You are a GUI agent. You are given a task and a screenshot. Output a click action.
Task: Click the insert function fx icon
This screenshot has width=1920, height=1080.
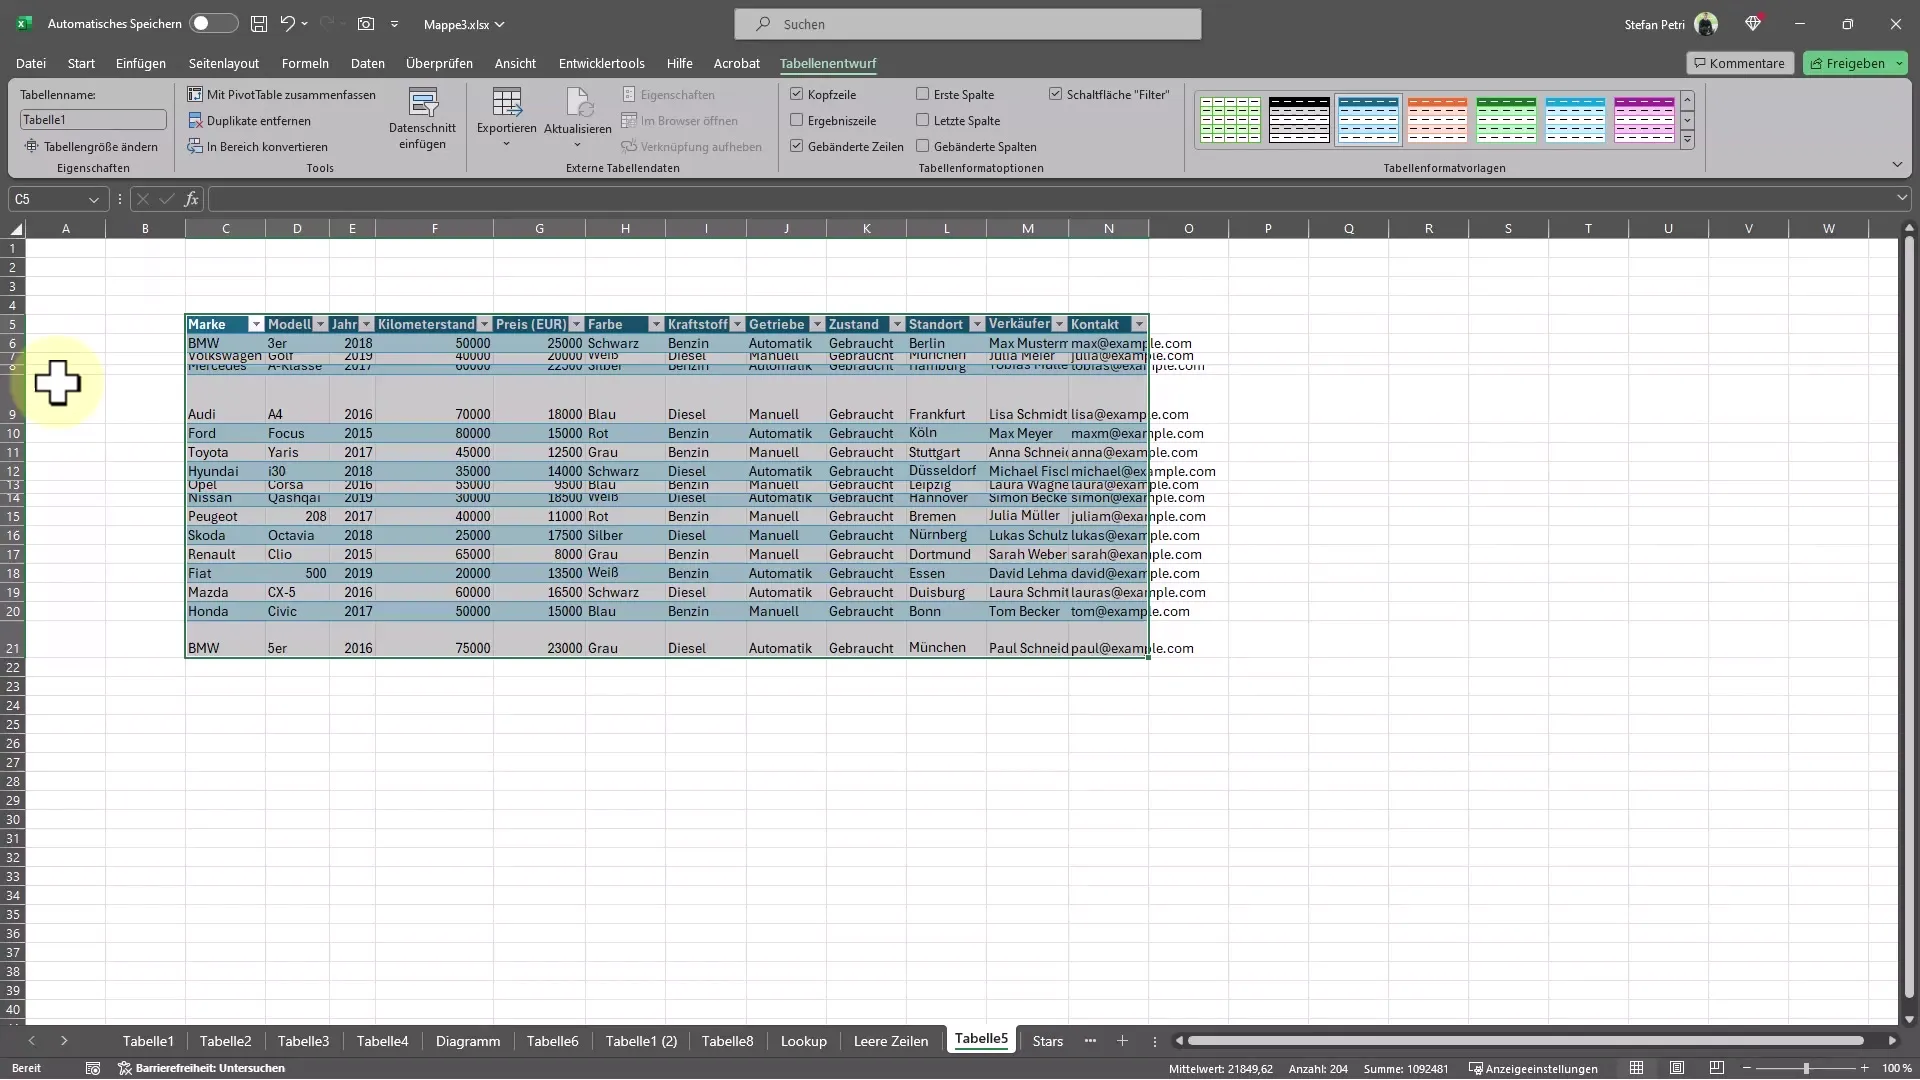click(192, 199)
